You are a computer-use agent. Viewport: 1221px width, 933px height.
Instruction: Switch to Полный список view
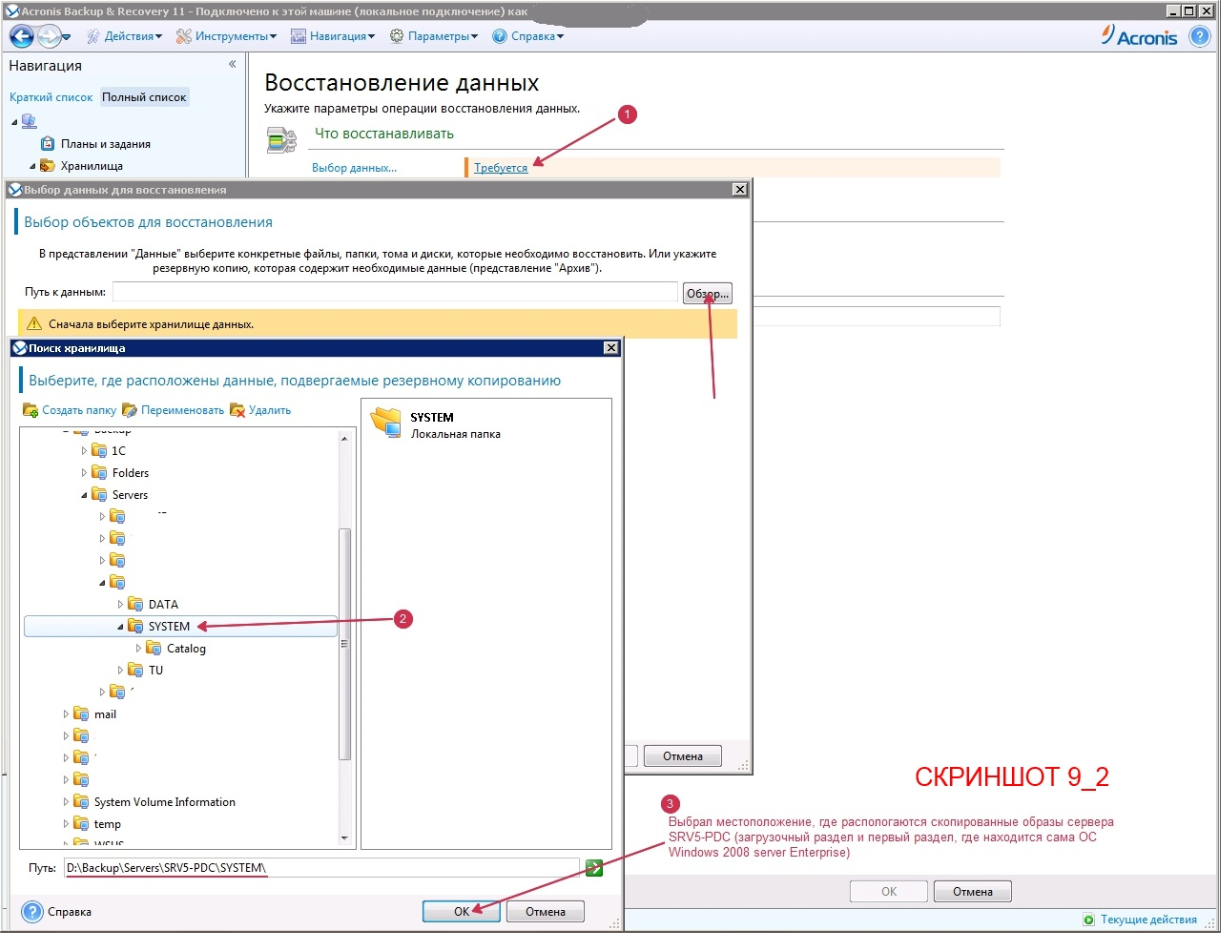coord(144,97)
